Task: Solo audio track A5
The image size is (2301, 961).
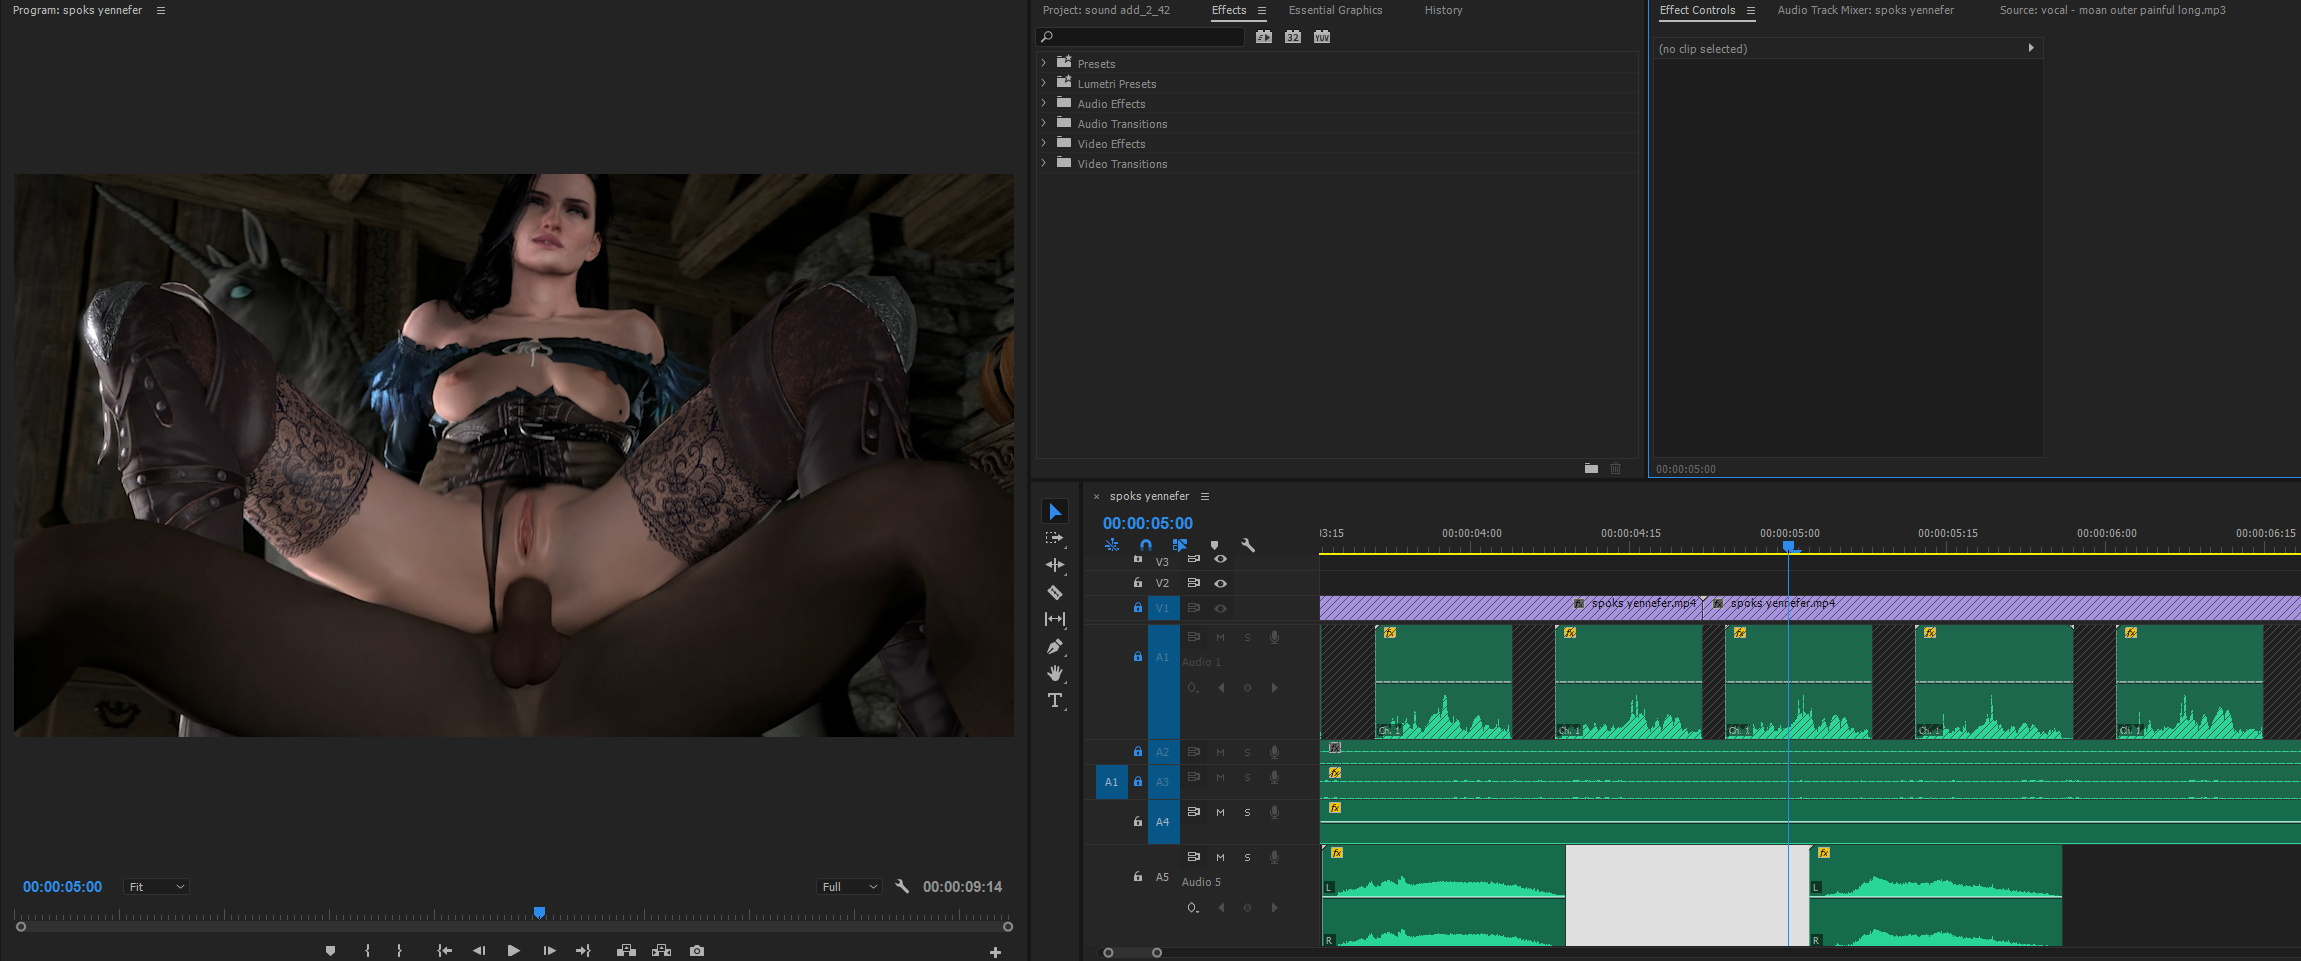Action: point(1247,857)
